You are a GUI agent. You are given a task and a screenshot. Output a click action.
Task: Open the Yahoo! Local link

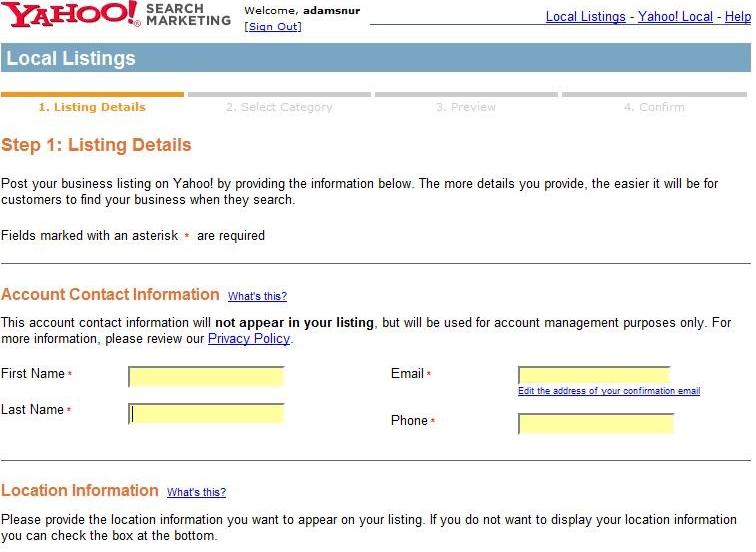[x=675, y=16]
